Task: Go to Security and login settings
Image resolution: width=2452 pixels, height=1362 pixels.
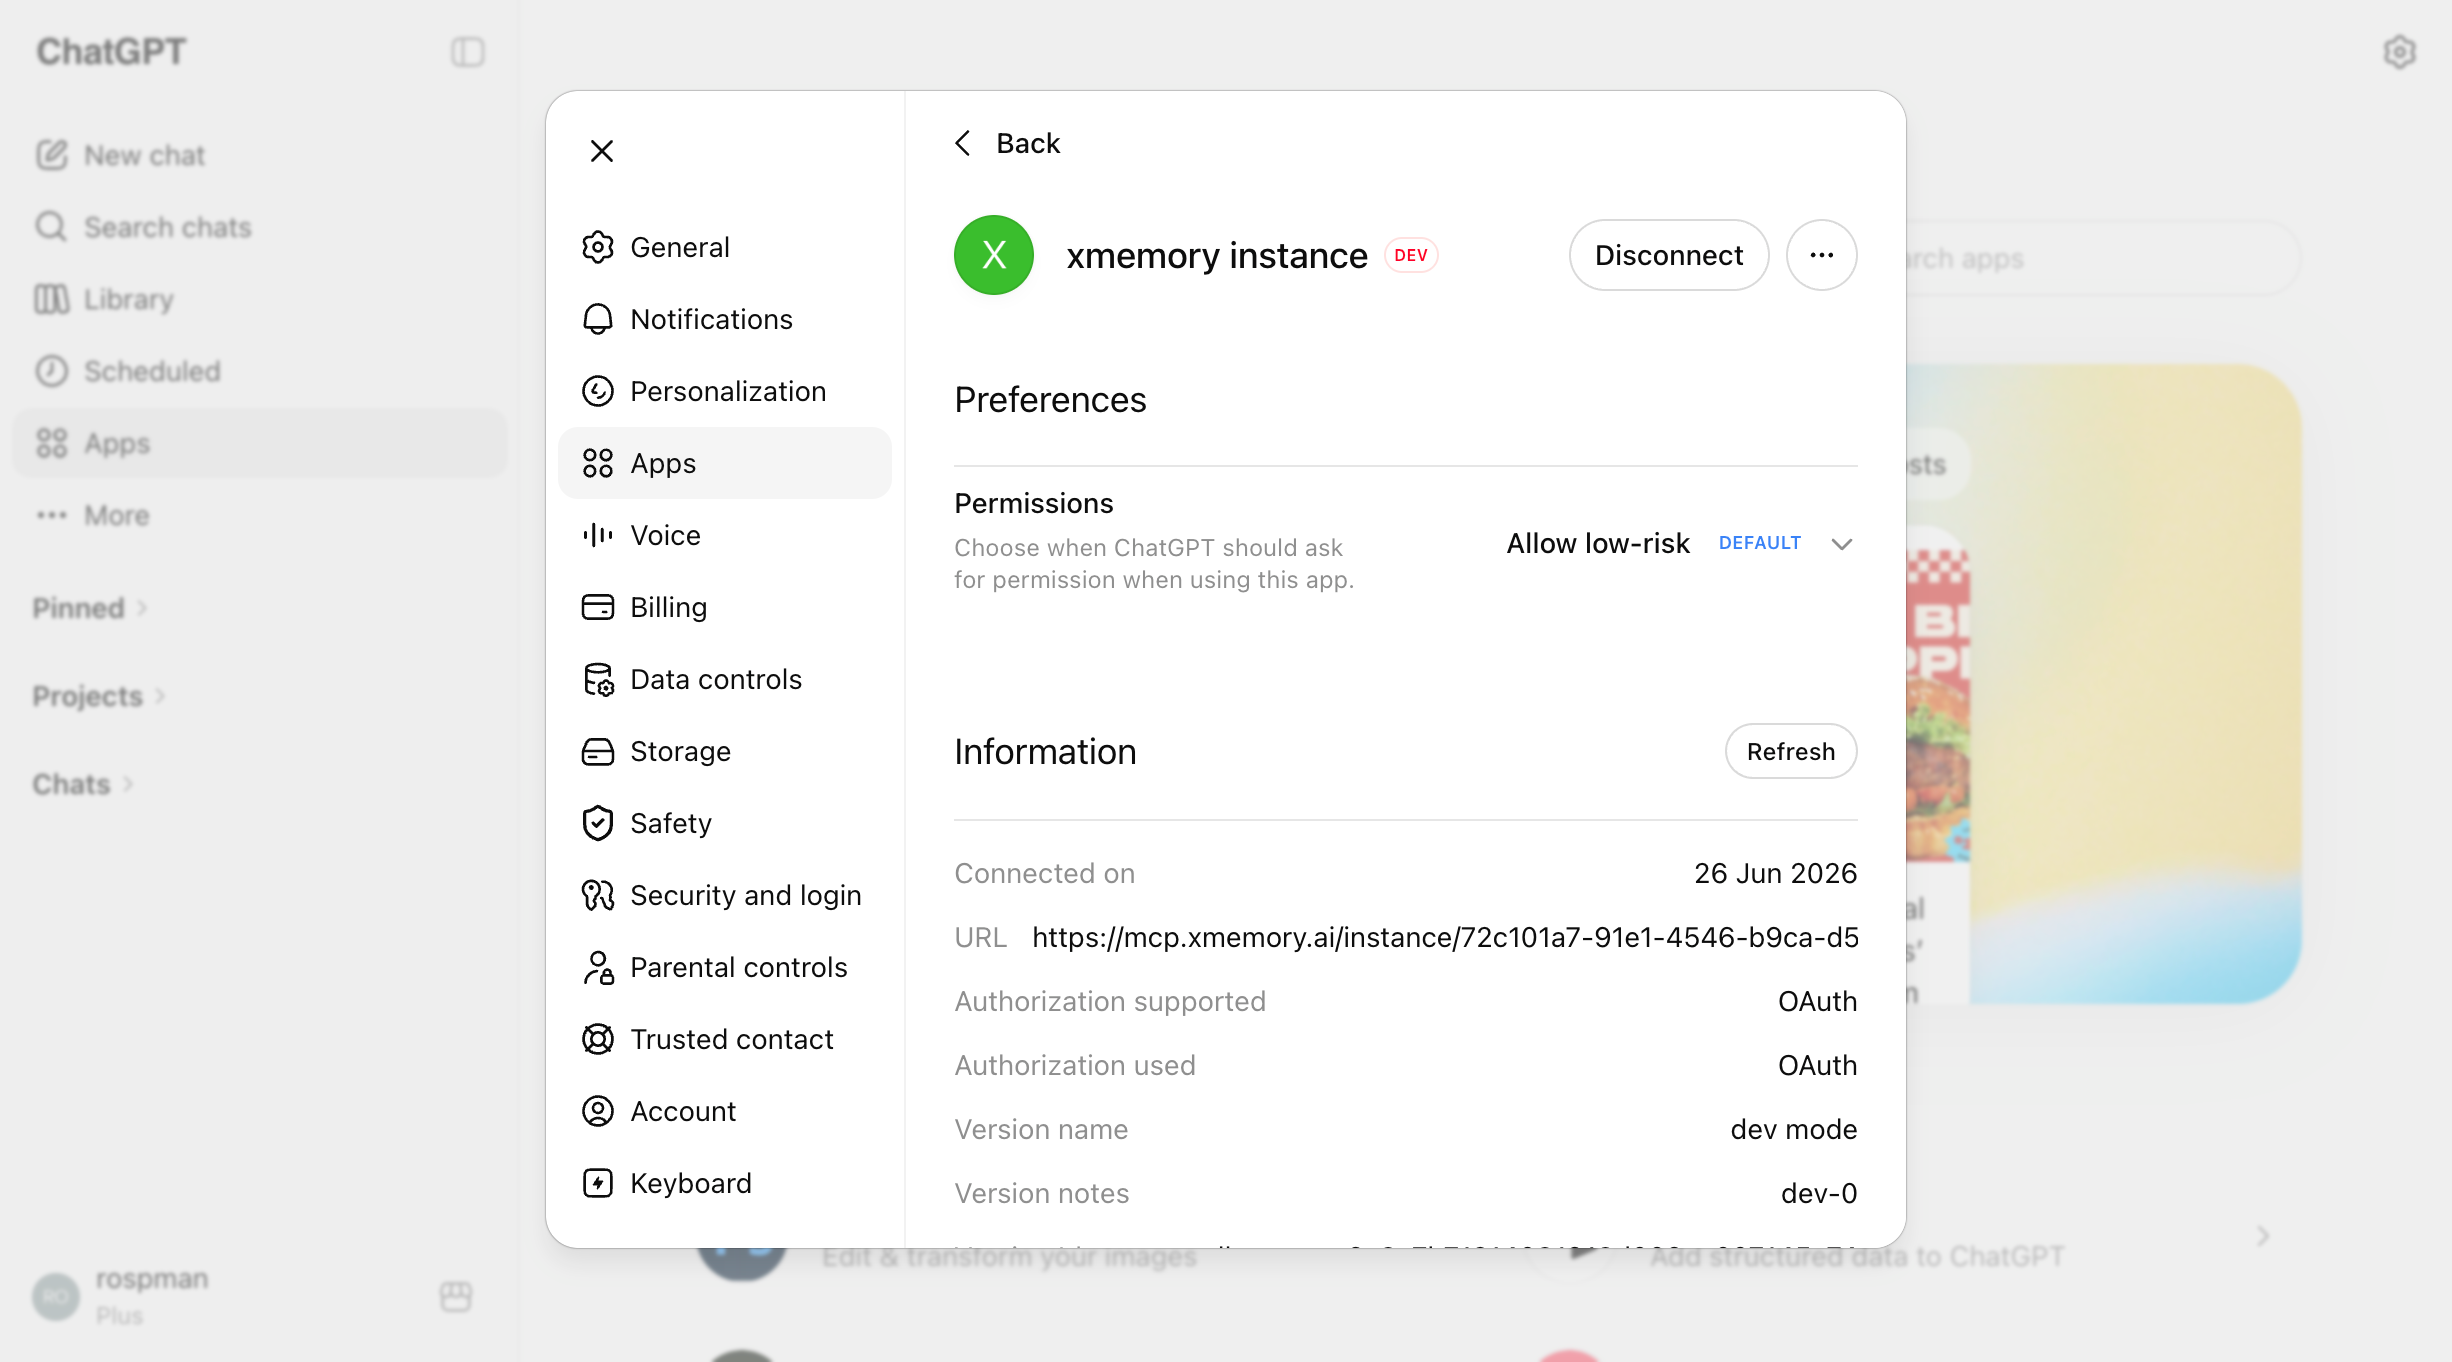Action: pyautogui.click(x=724, y=895)
